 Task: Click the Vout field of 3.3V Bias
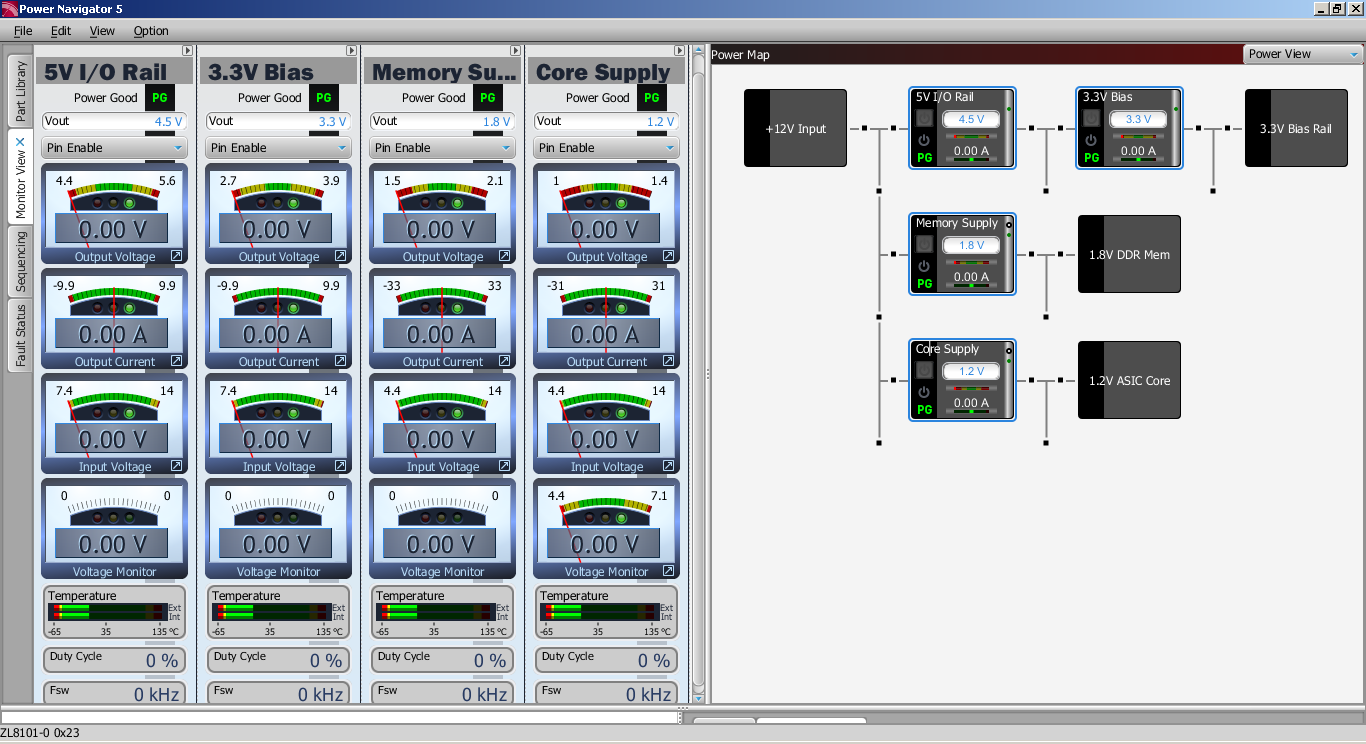click(278, 121)
